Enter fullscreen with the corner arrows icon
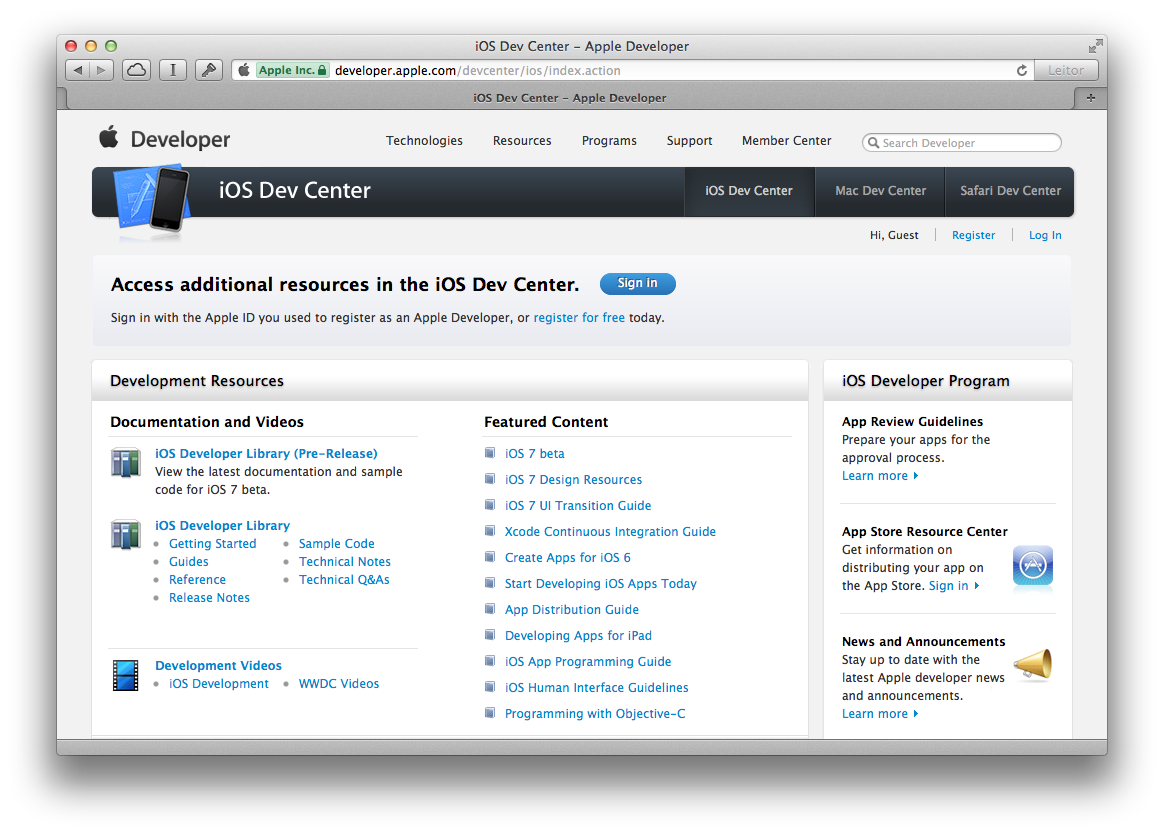 click(1095, 46)
